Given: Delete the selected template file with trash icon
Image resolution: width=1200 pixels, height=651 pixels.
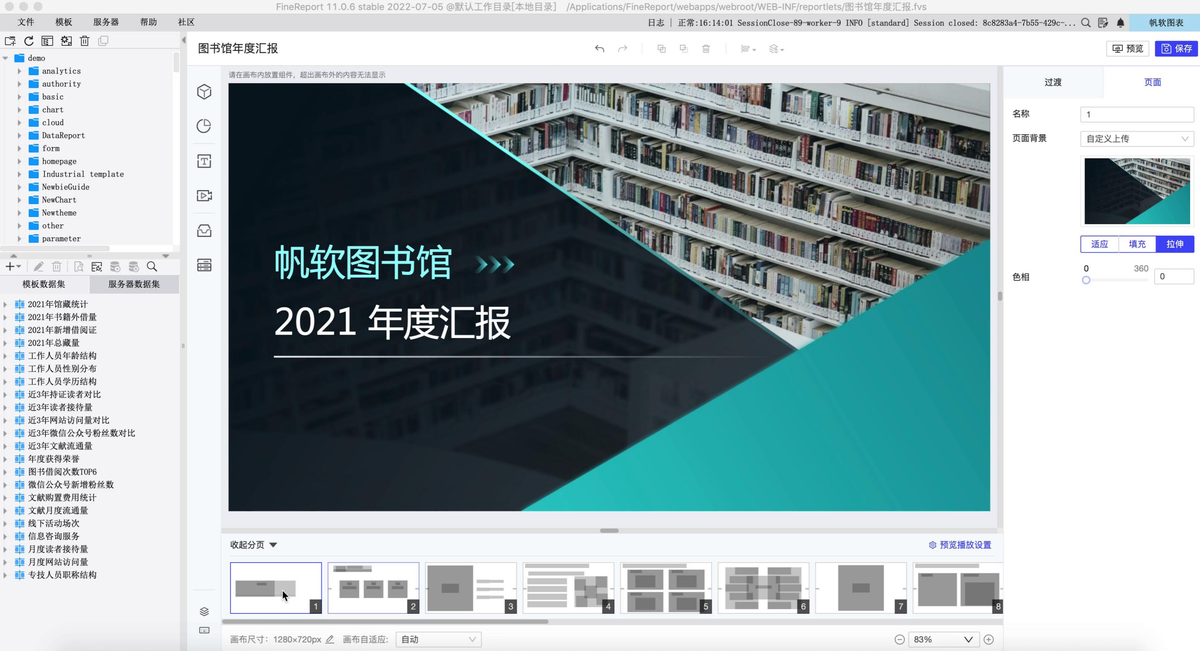Looking at the screenshot, I should [85, 41].
